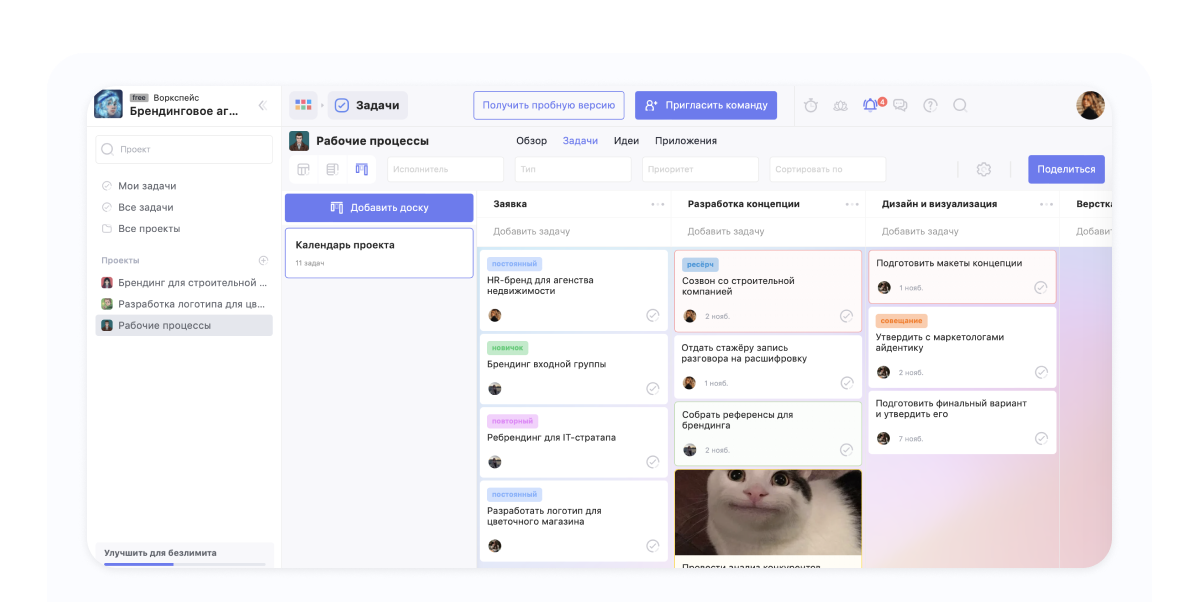Open the Приоритет filter dropdown
The height and width of the screenshot is (602, 1200).
click(699, 169)
